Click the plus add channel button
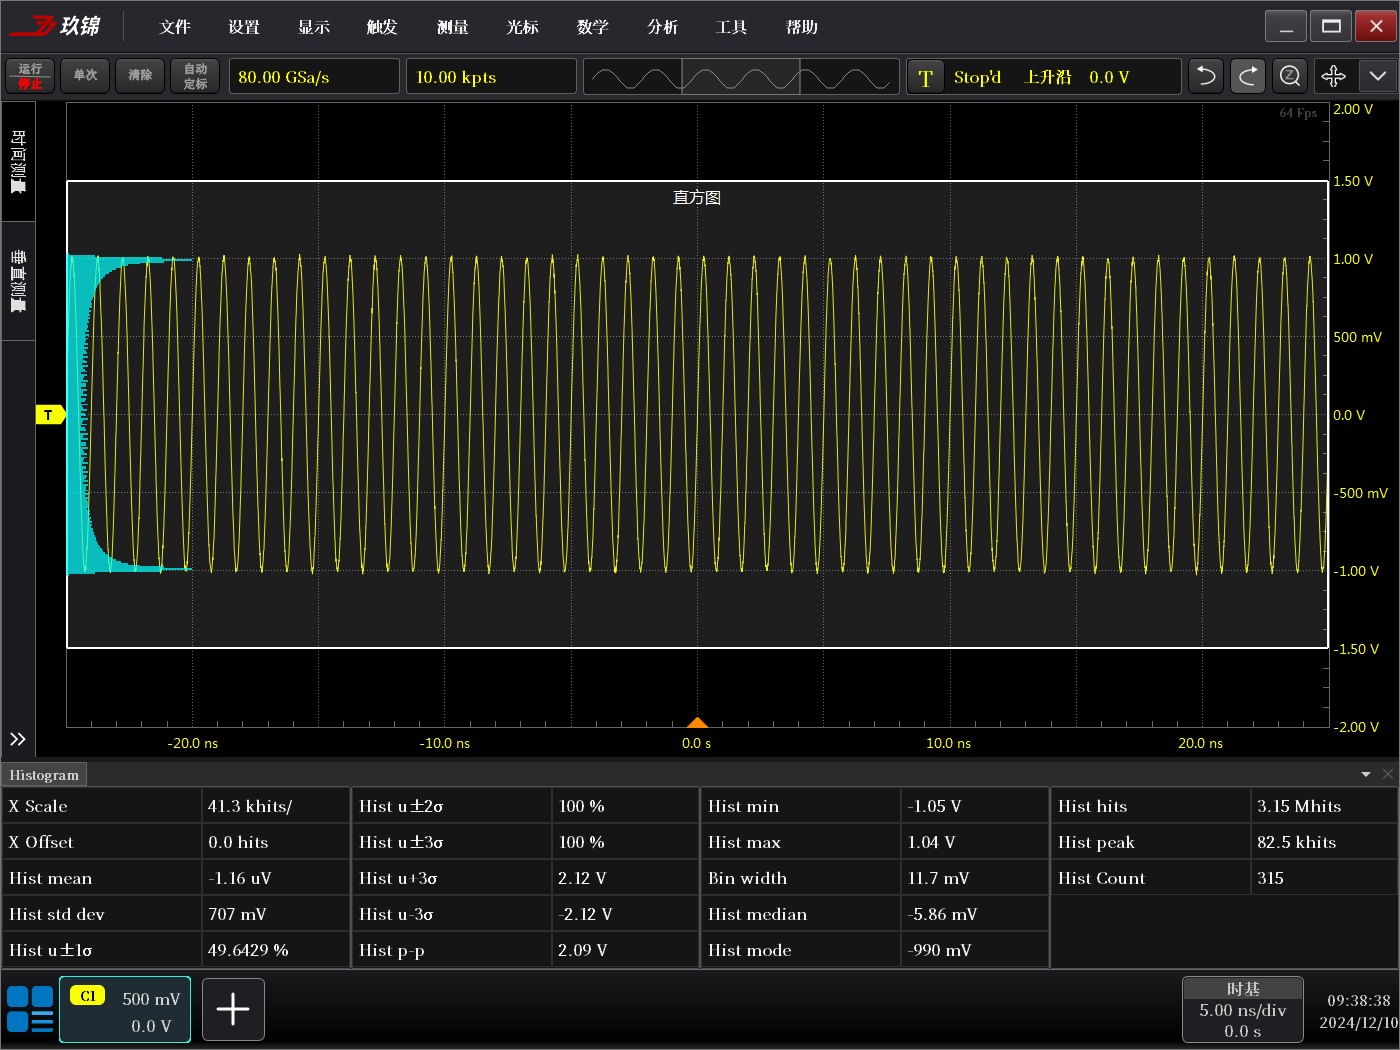1400x1050 pixels. click(x=233, y=1010)
